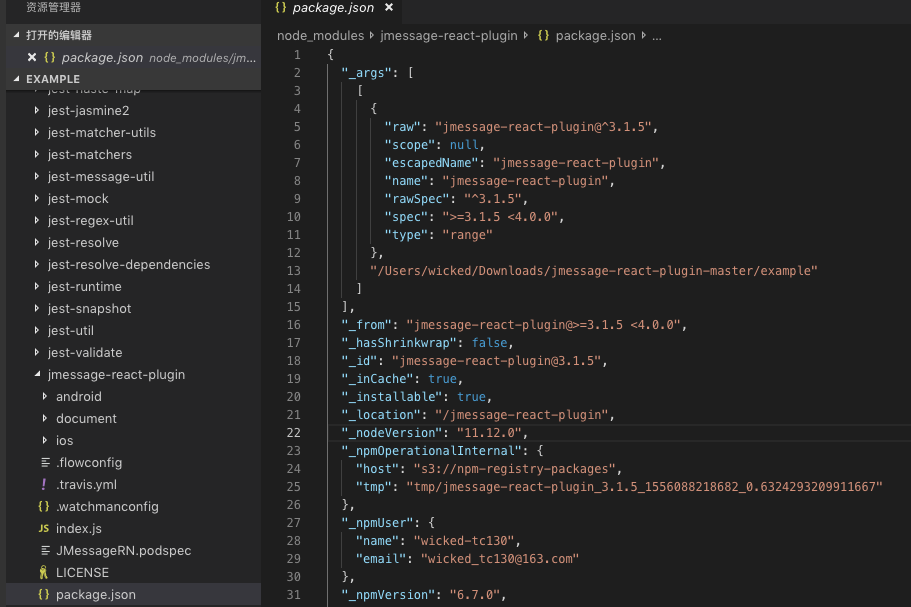Click node_modules in the breadcrumb

tap(320, 35)
